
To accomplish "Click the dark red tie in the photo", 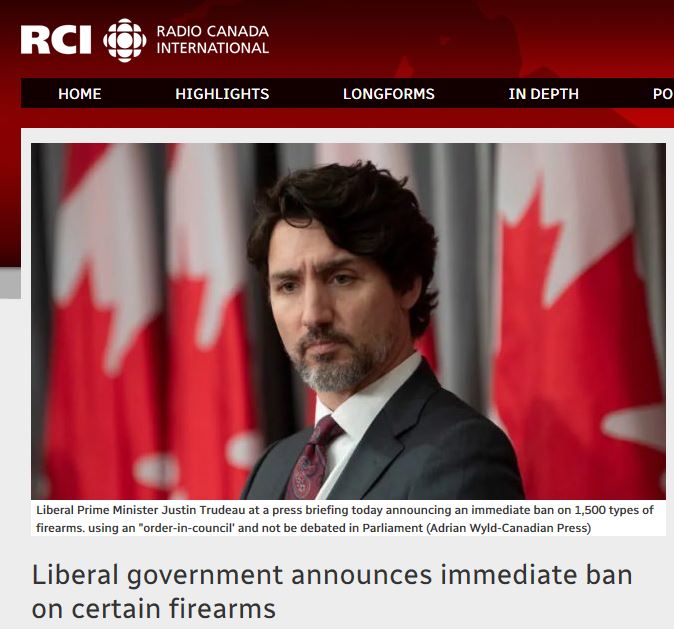I will click(x=312, y=459).
